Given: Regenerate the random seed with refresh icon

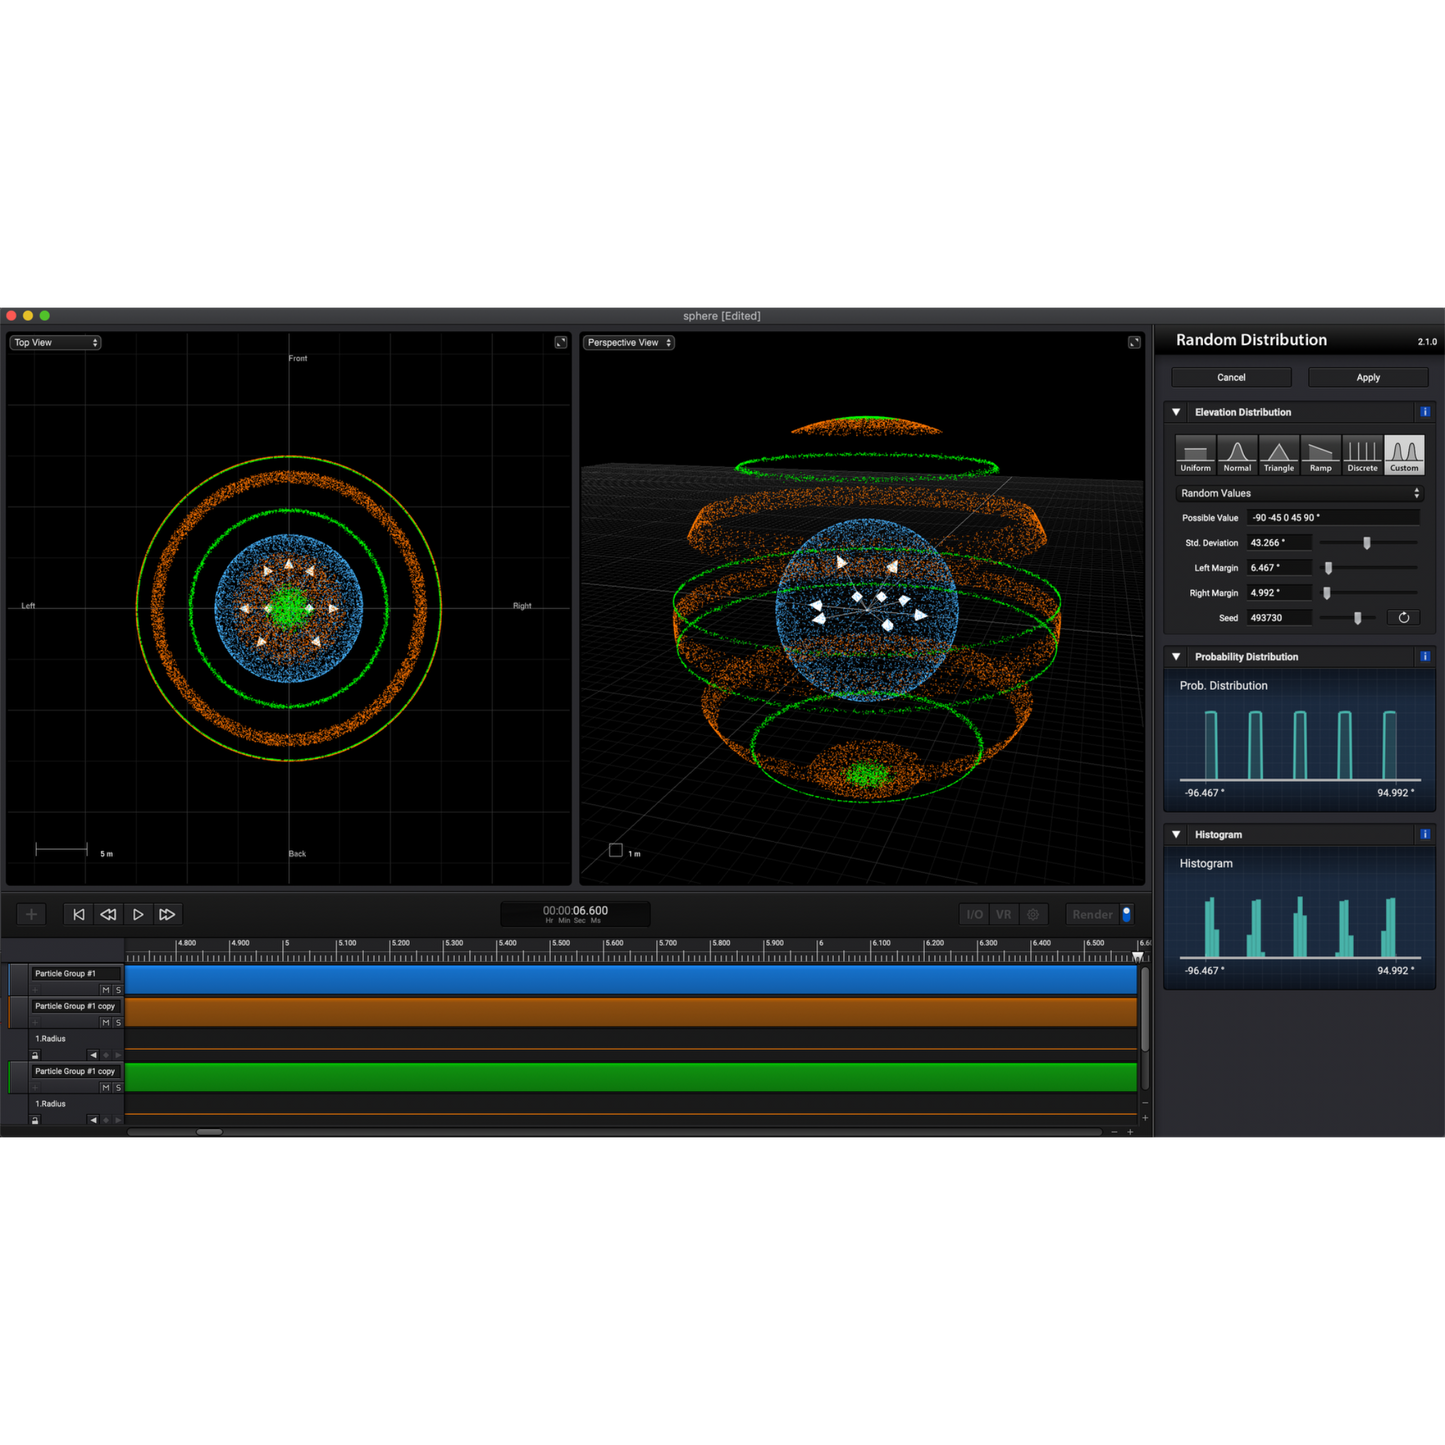Looking at the screenshot, I should pos(1403,618).
